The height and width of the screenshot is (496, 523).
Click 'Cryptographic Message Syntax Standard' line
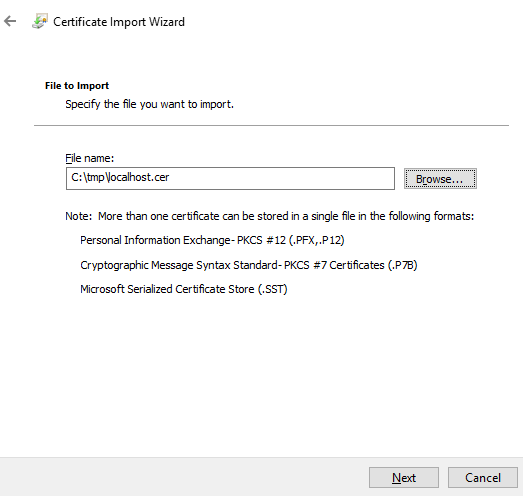pyautogui.click(x=249, y=265)
